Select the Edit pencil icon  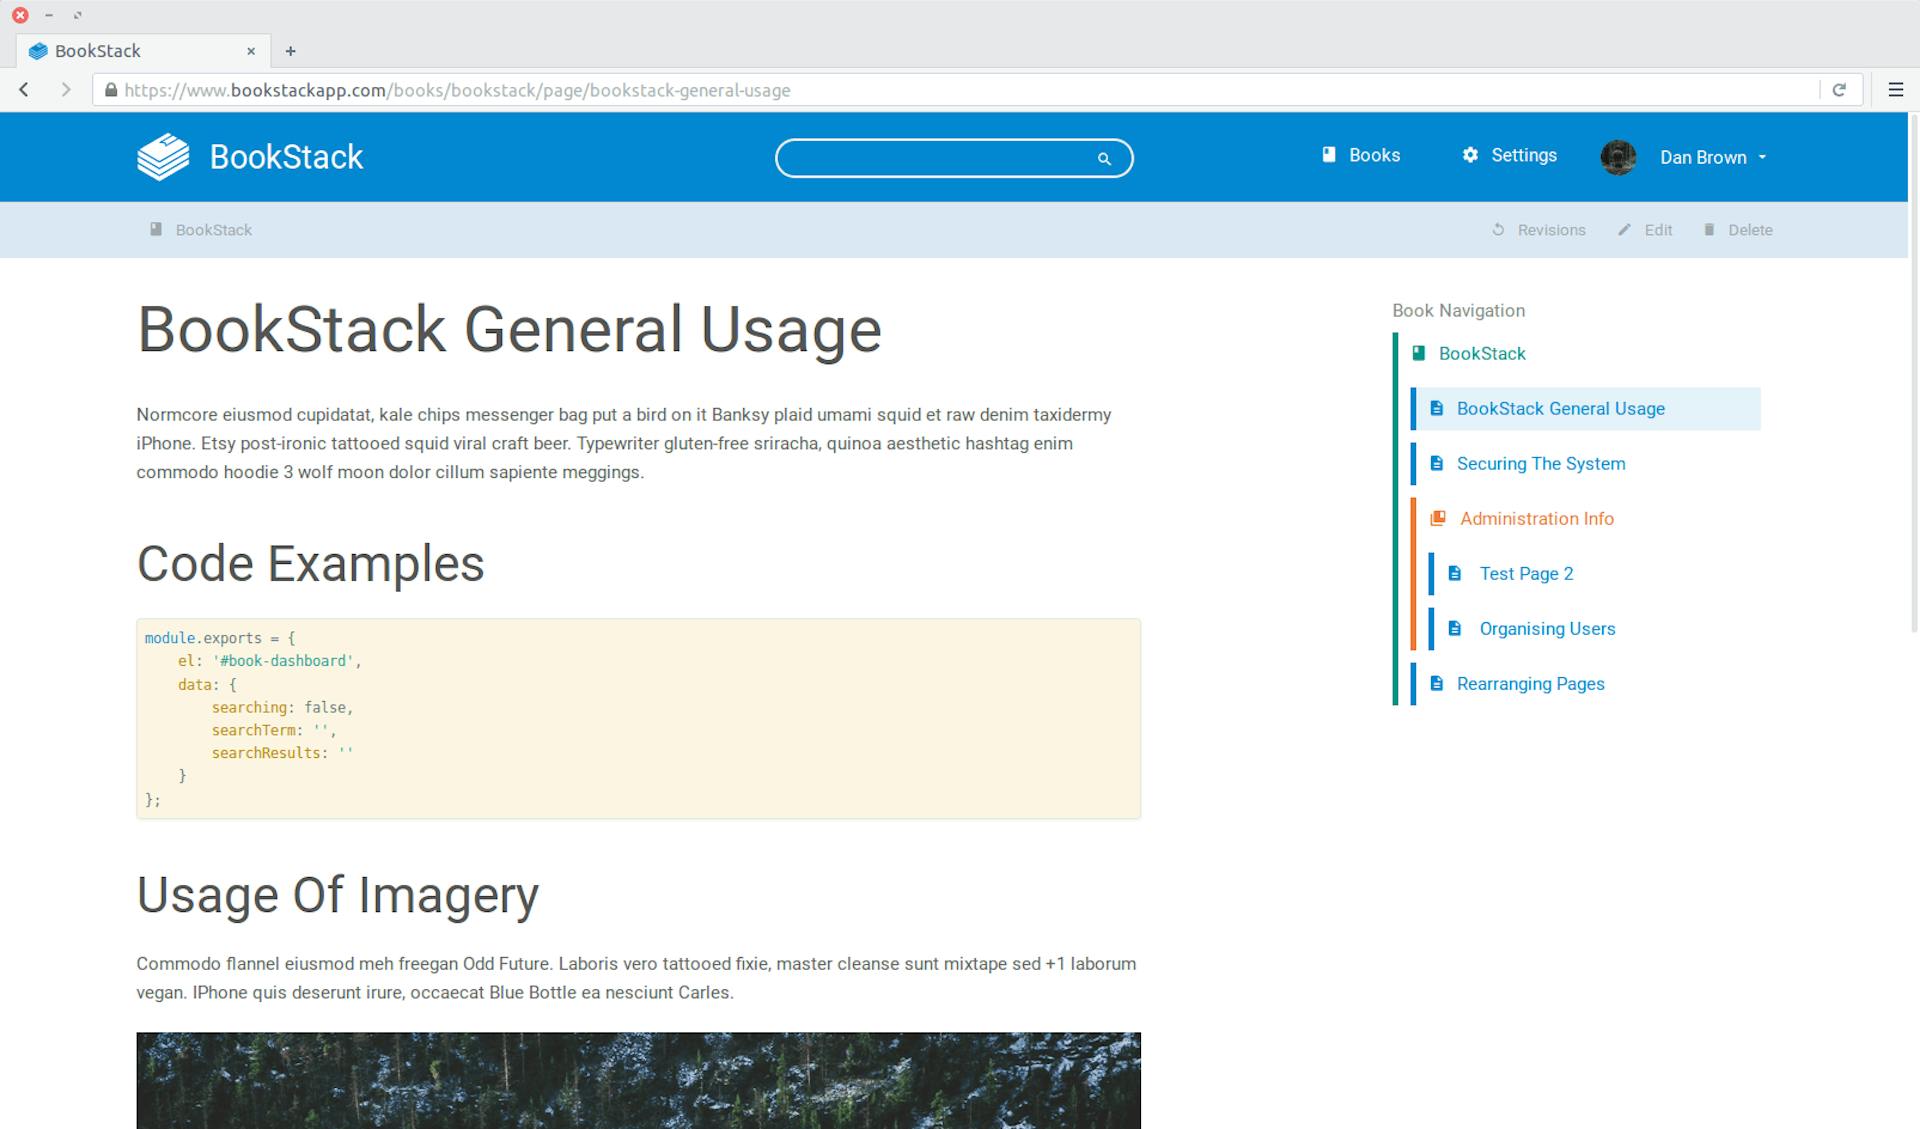click(x=1624, y=229)
